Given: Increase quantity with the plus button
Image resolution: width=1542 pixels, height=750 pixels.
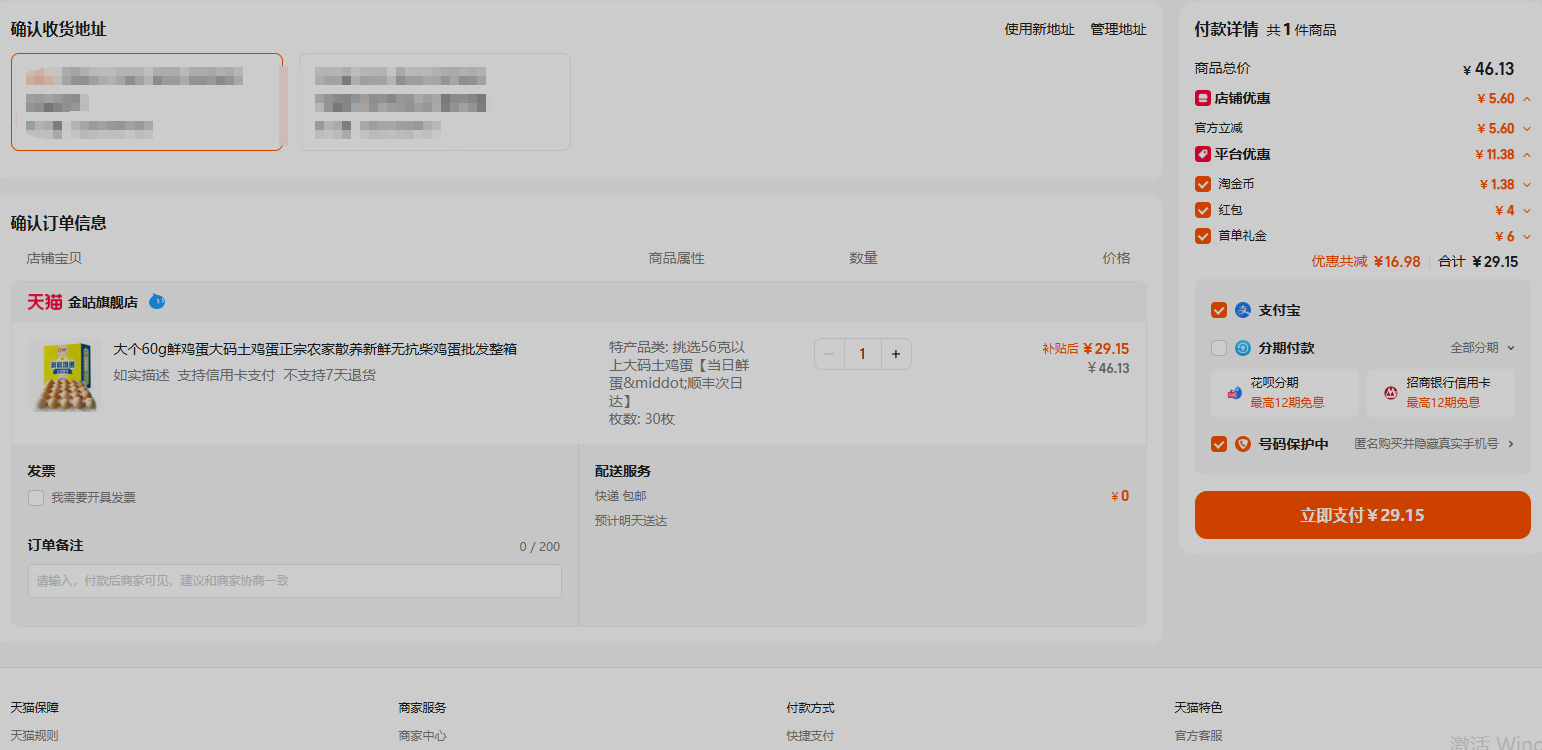Looking at the screenshot, I should 895,354.
